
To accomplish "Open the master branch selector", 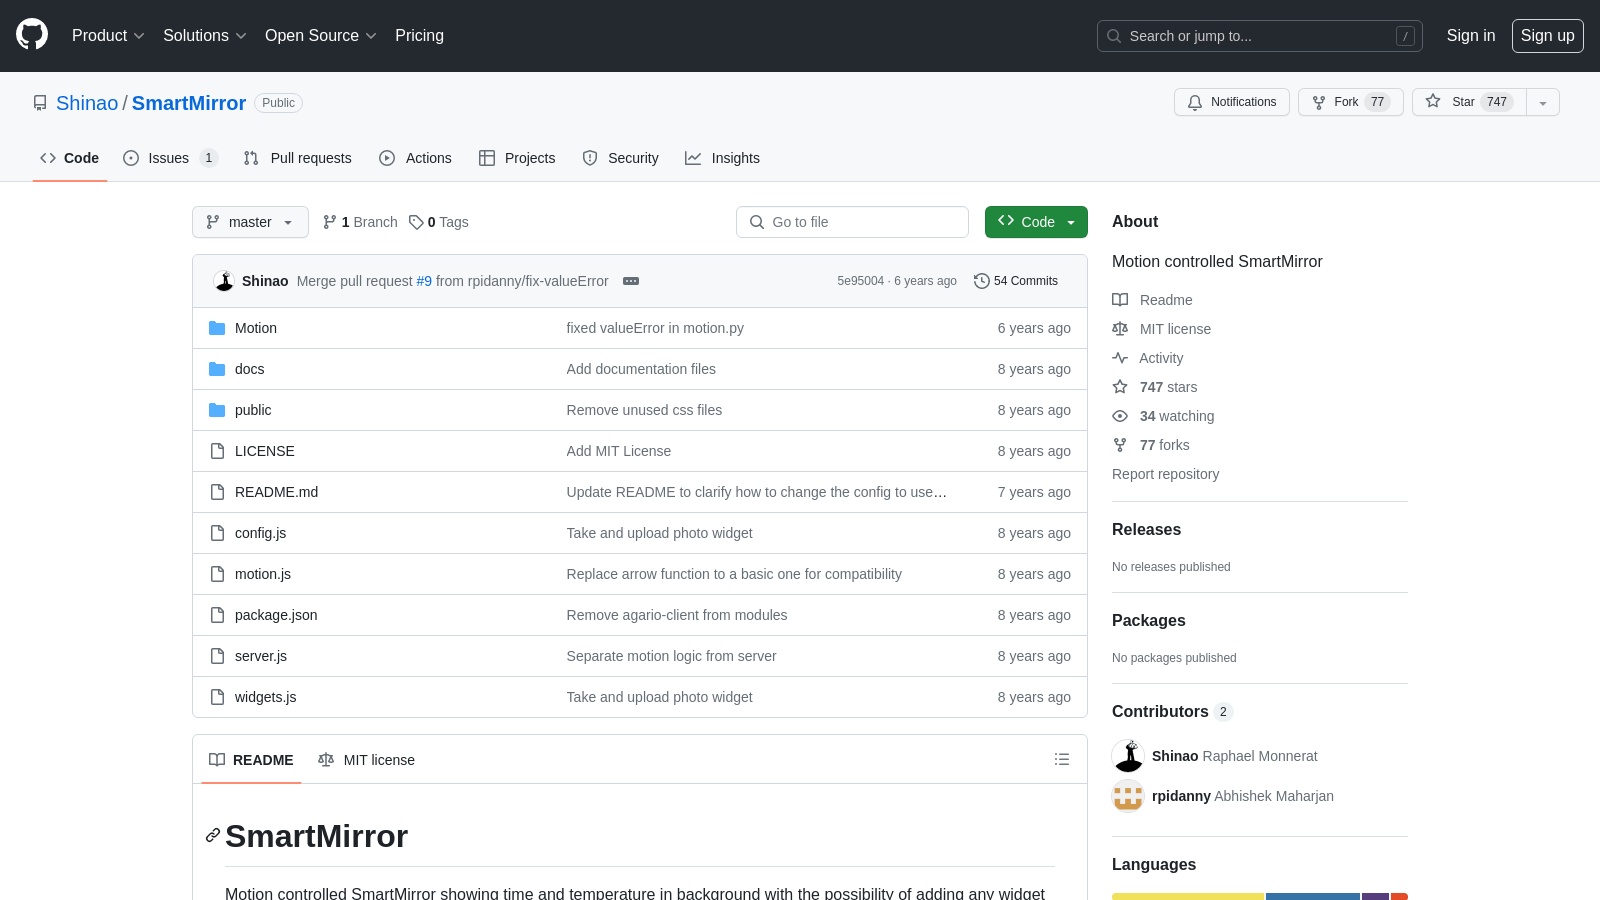I will click(250, 222).
